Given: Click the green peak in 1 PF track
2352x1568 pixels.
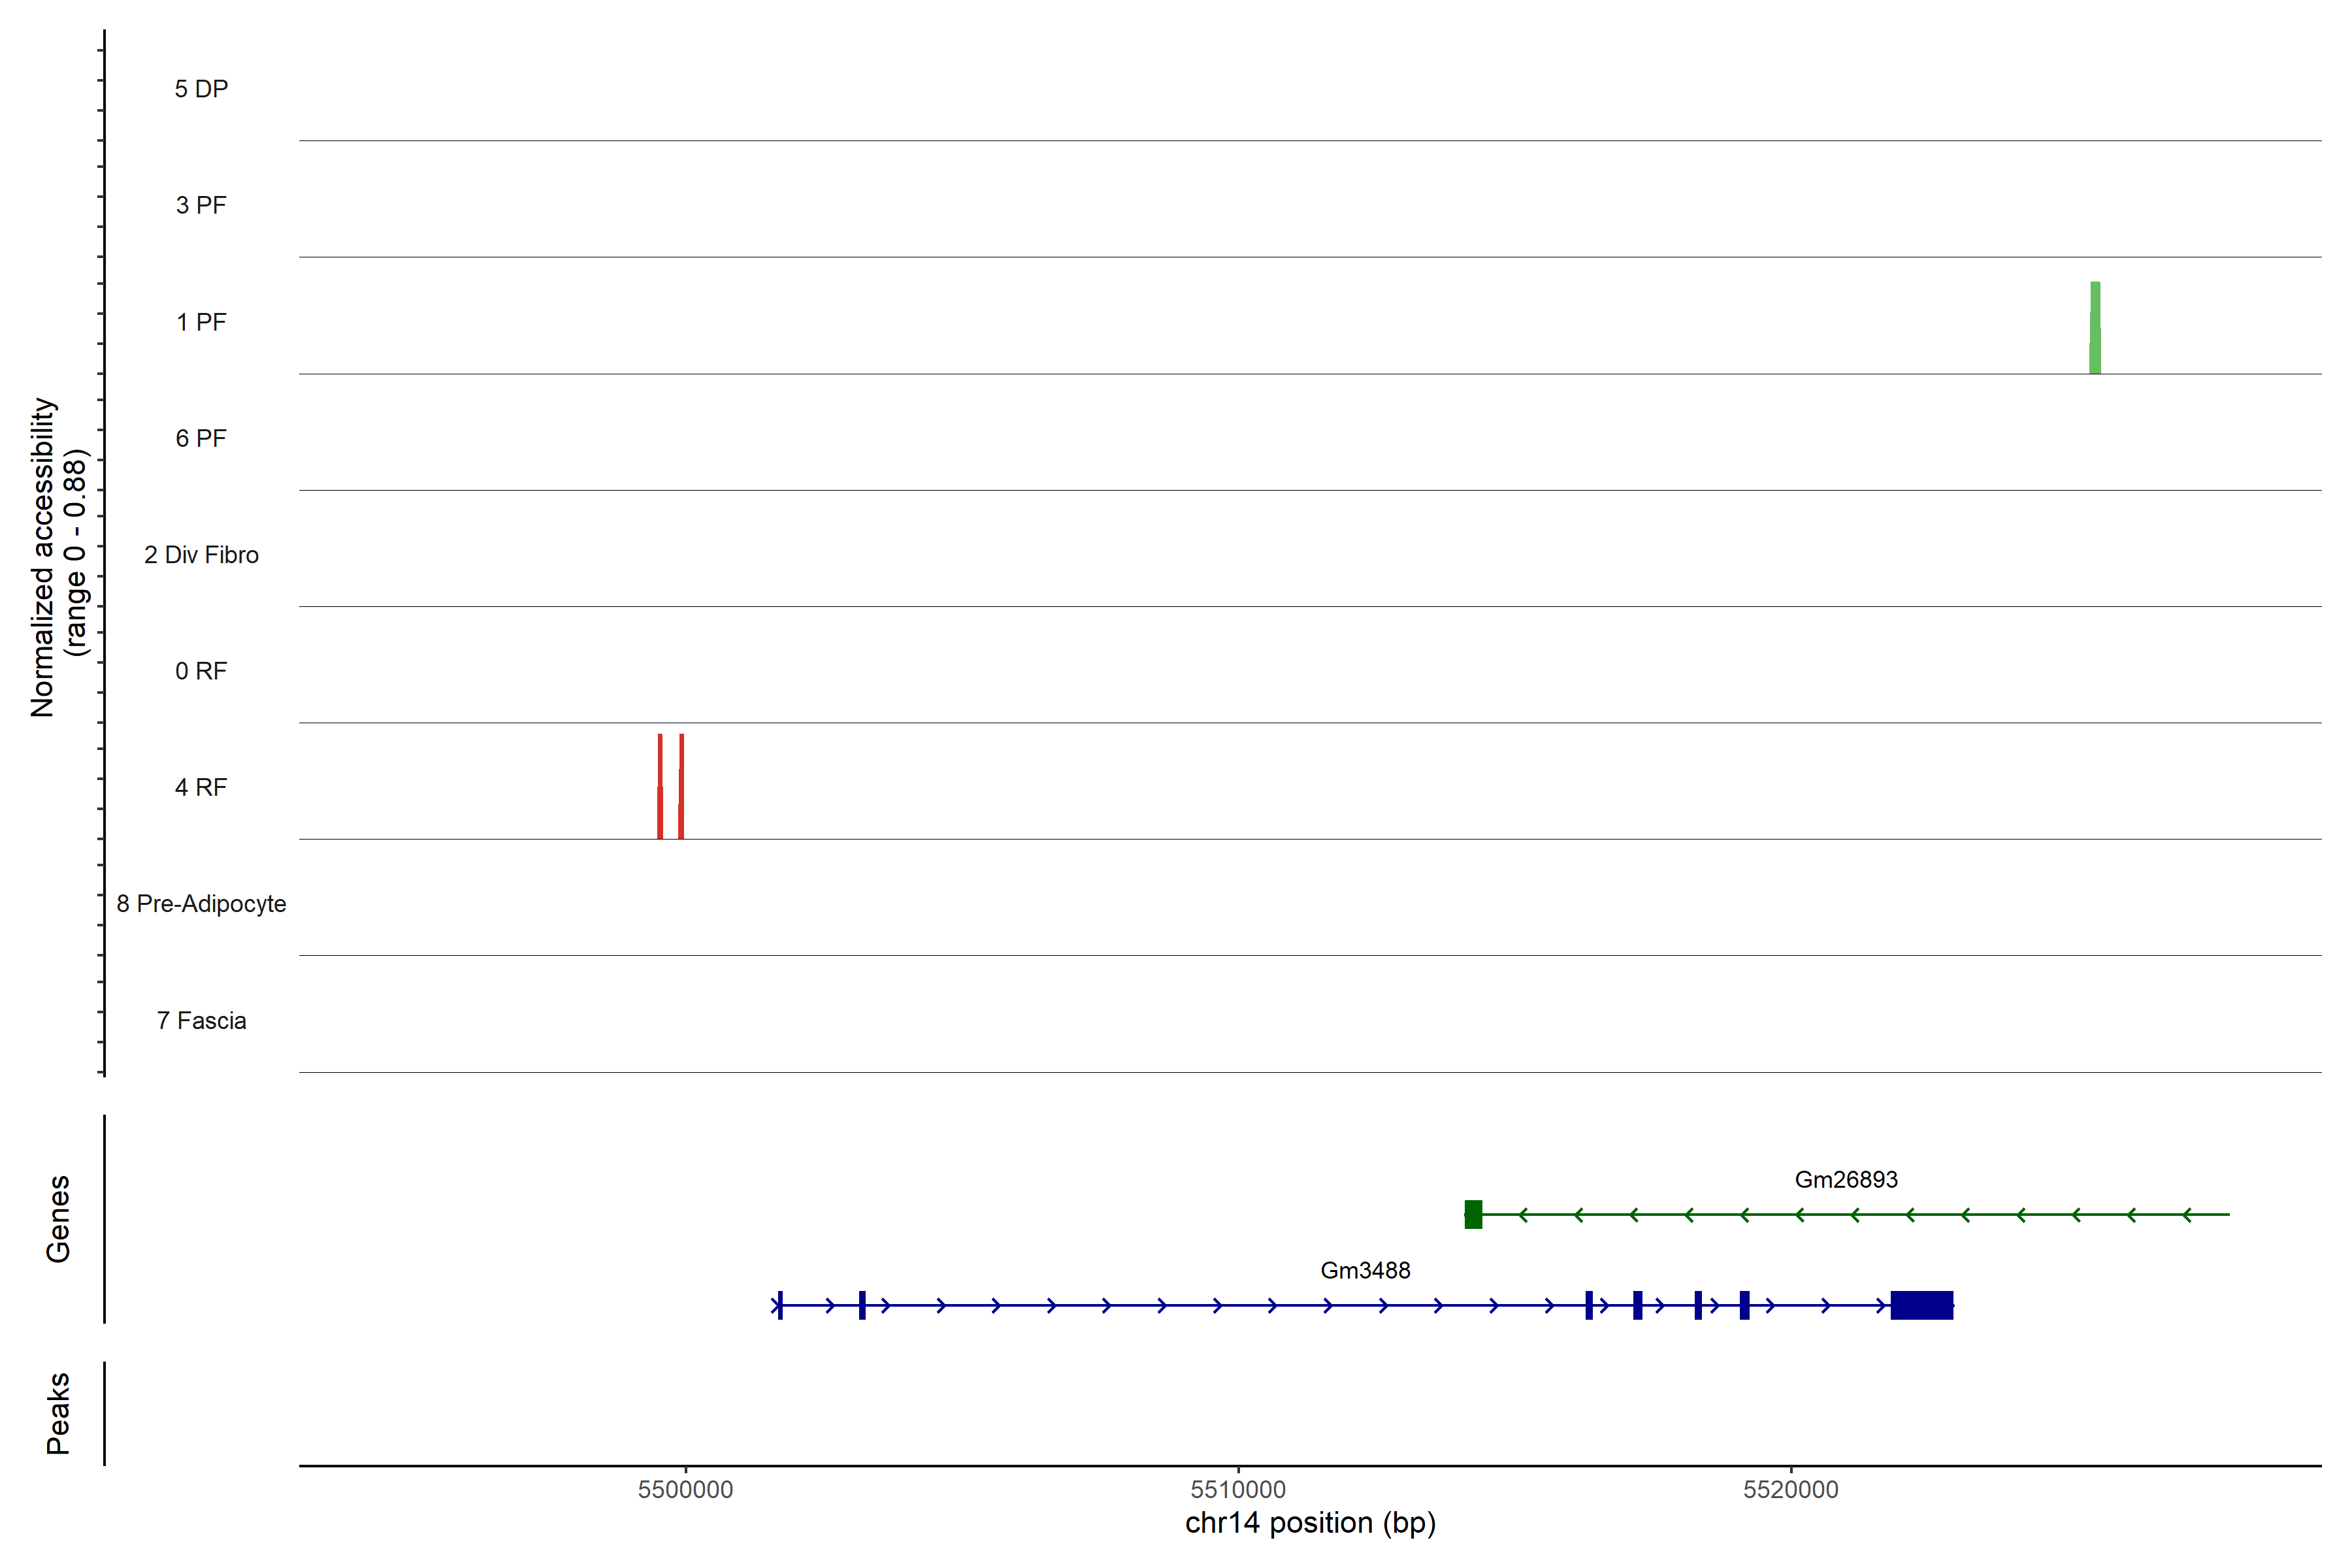Looking at the screenshot, I should [2095, 328].
